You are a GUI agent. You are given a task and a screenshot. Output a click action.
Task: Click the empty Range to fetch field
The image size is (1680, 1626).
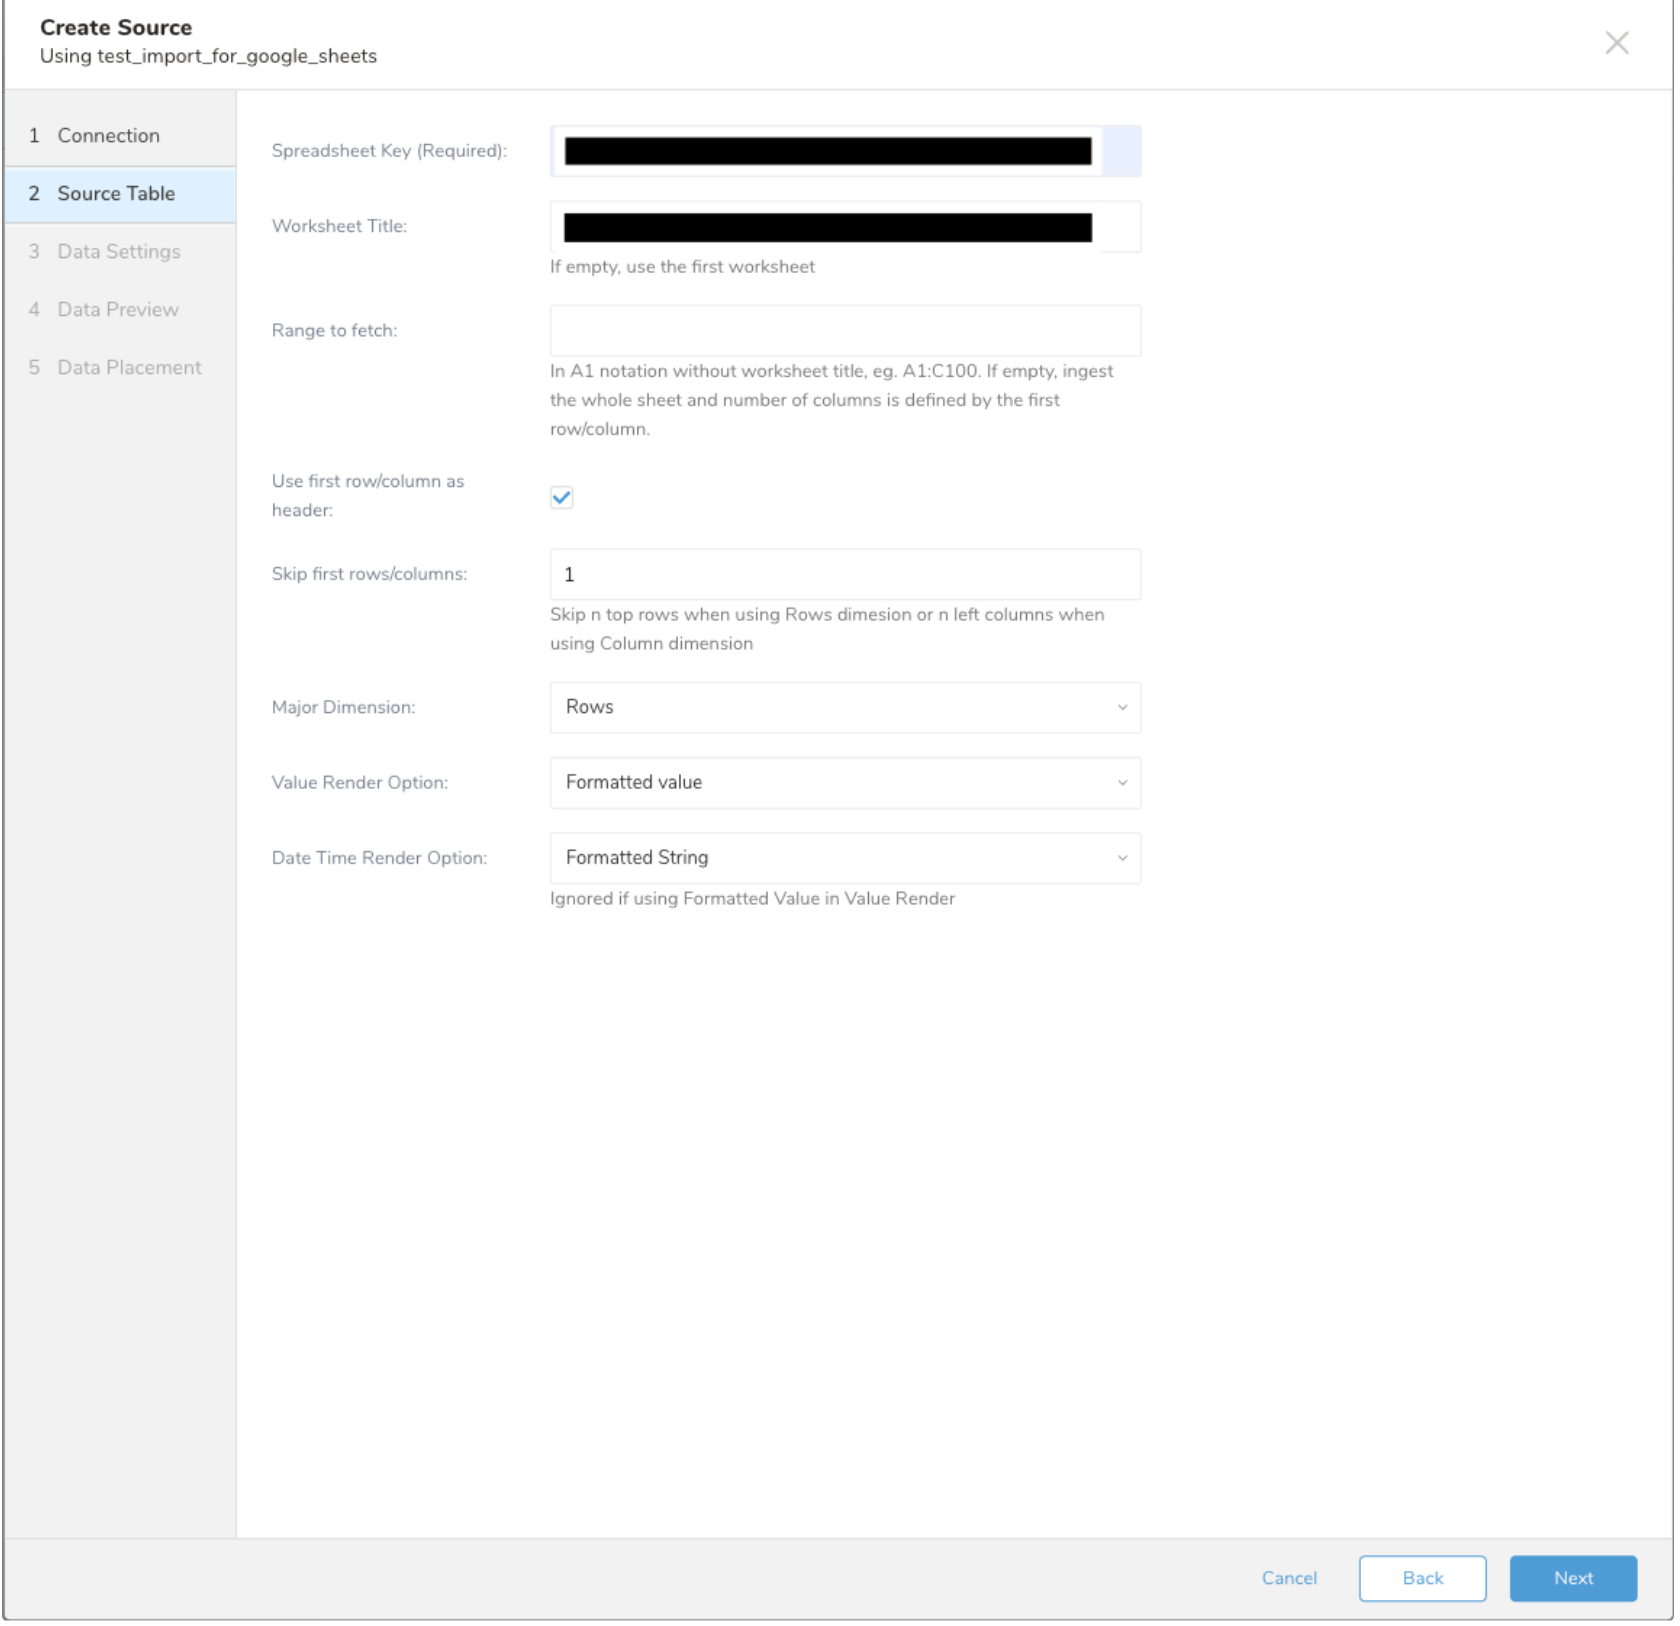tap(844, 331)
